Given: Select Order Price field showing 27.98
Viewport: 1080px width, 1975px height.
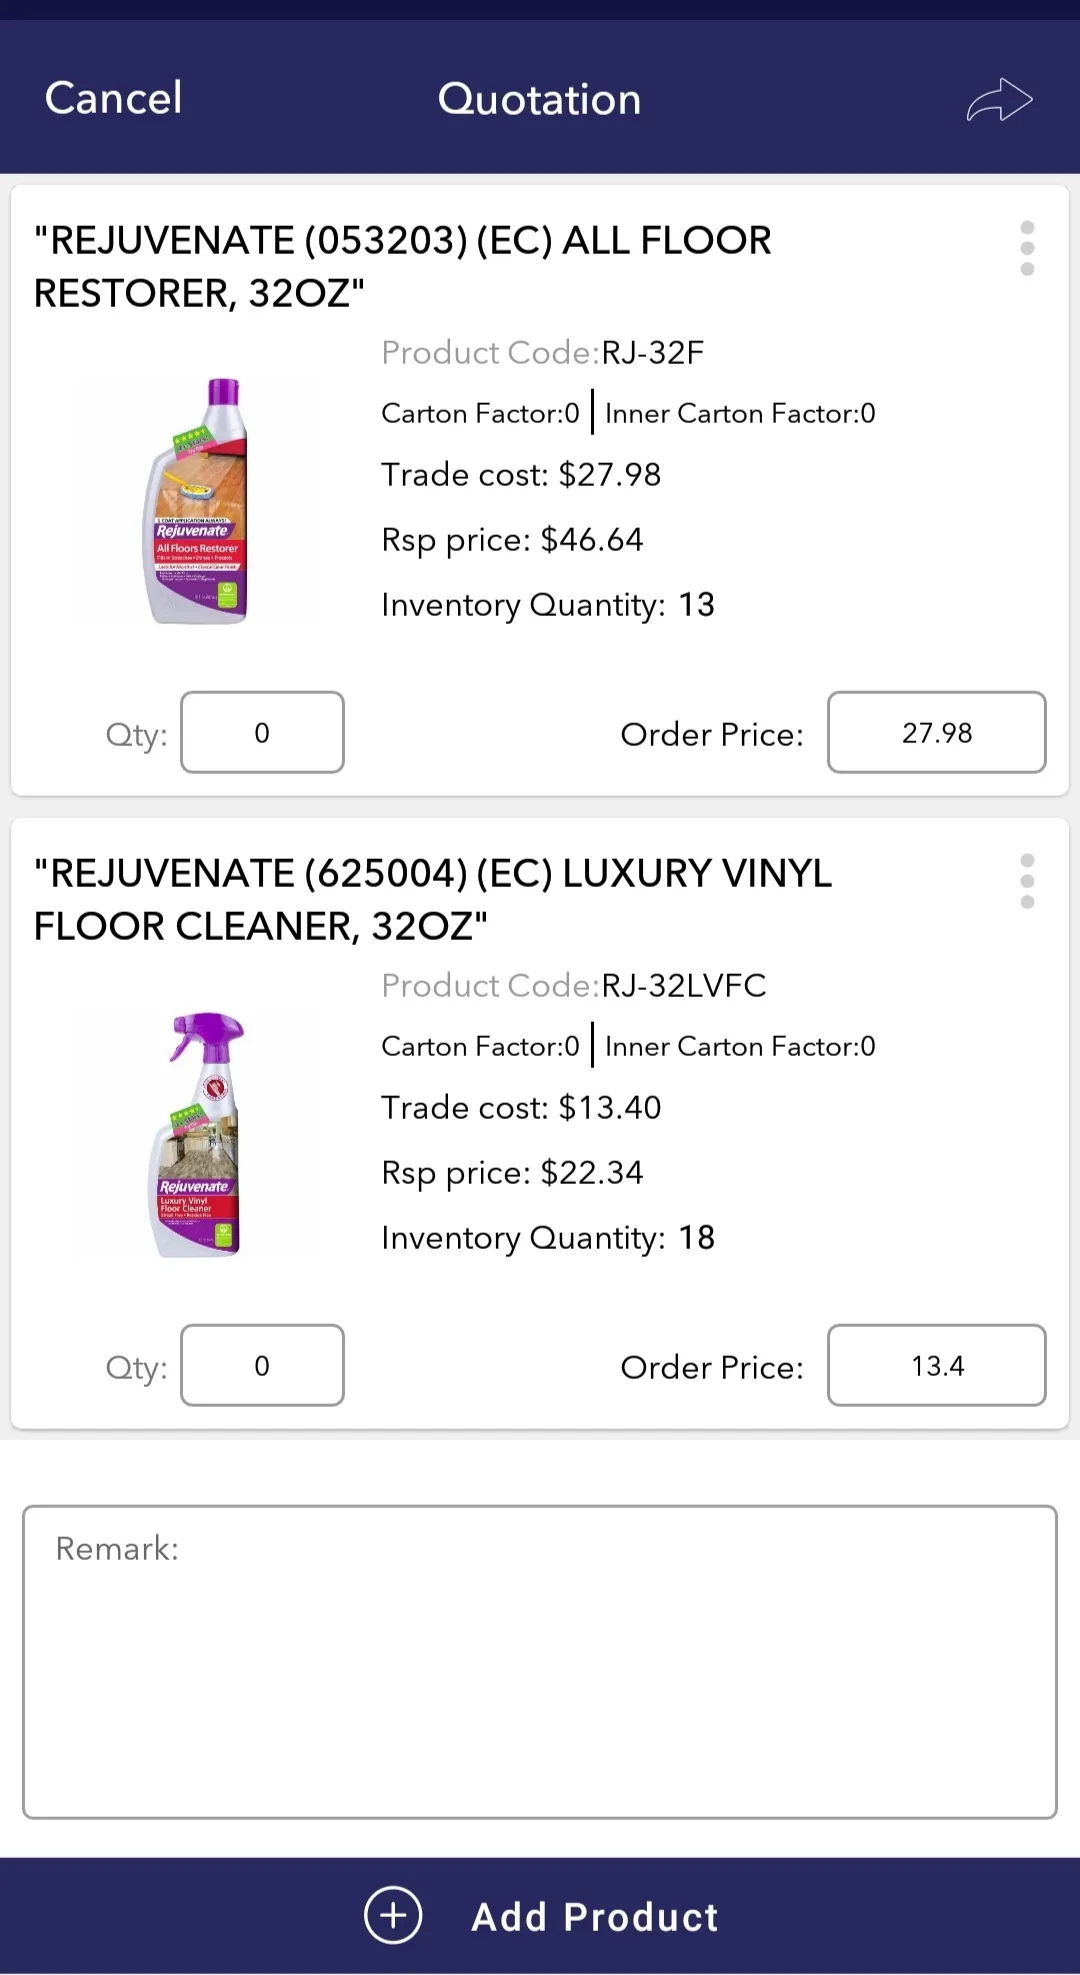Looking at the screenshot, I should pos(937,732).
